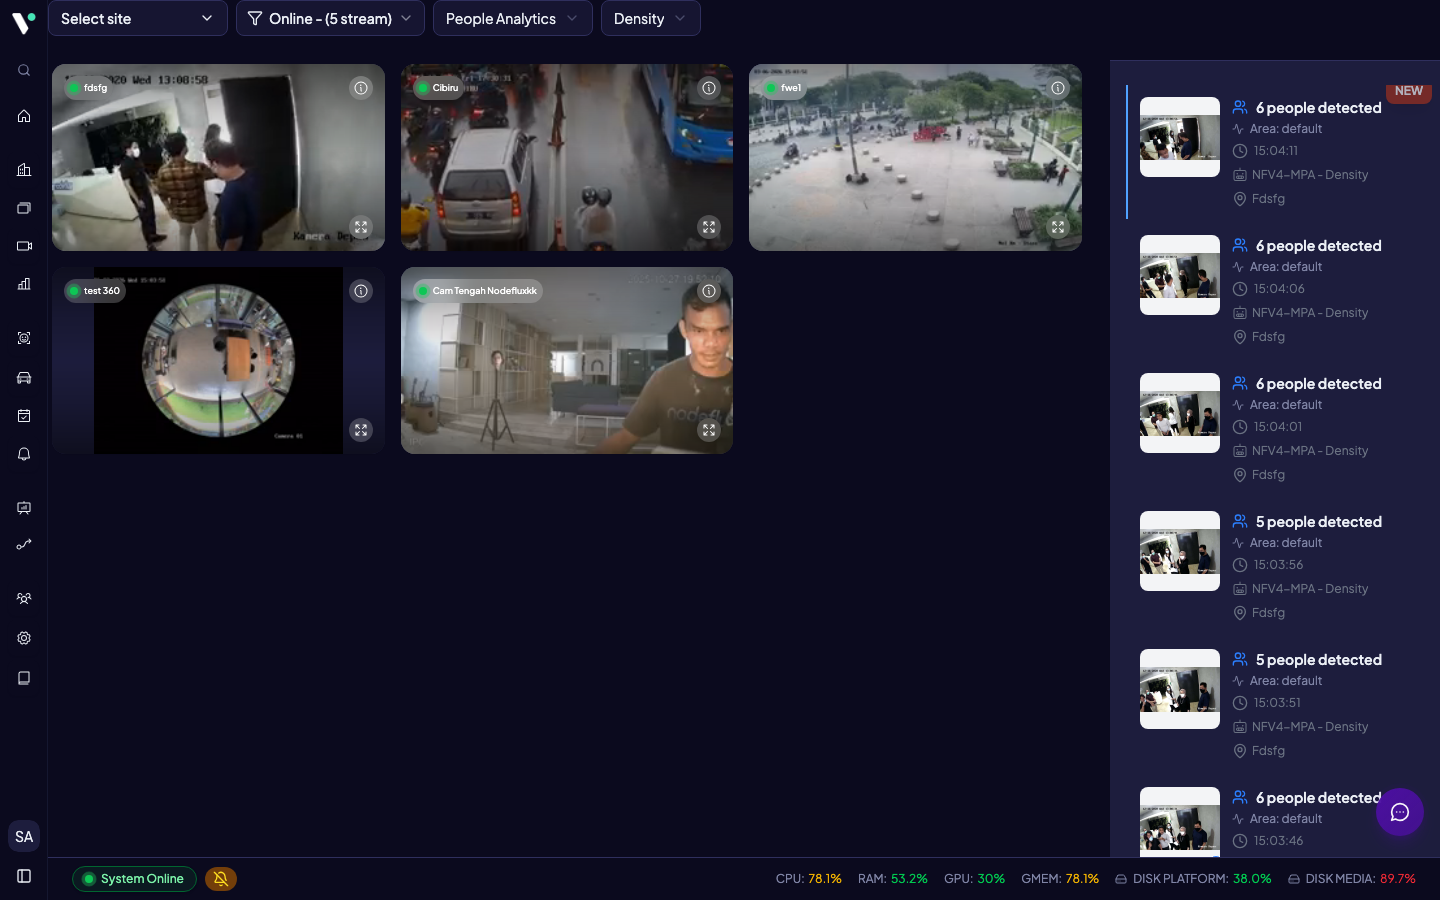The height and width of the screenshot is (900, 1440).
Task: Open event thumbnail from 15:03:56
Action: (1180, 551)
